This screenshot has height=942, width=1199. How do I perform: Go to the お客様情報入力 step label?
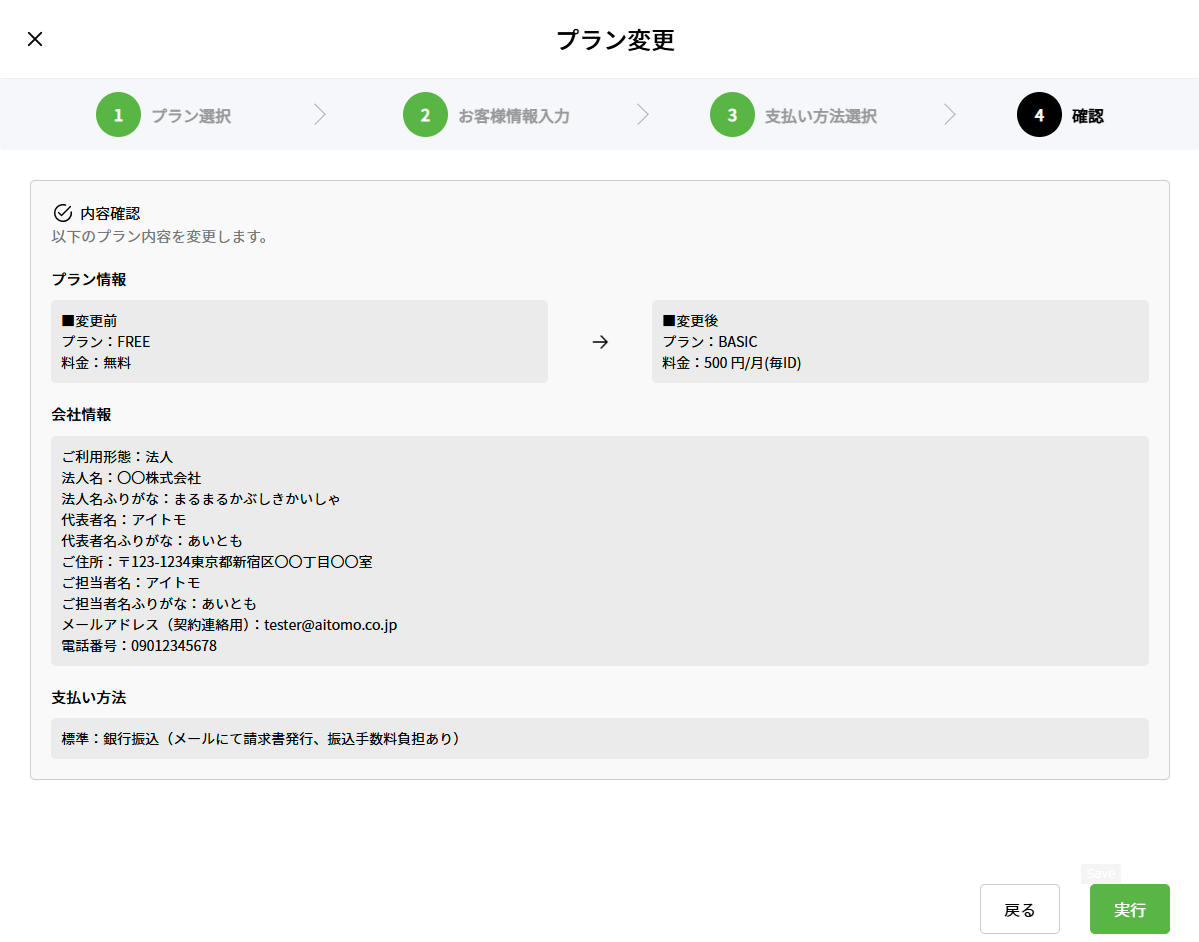(514, 116)
